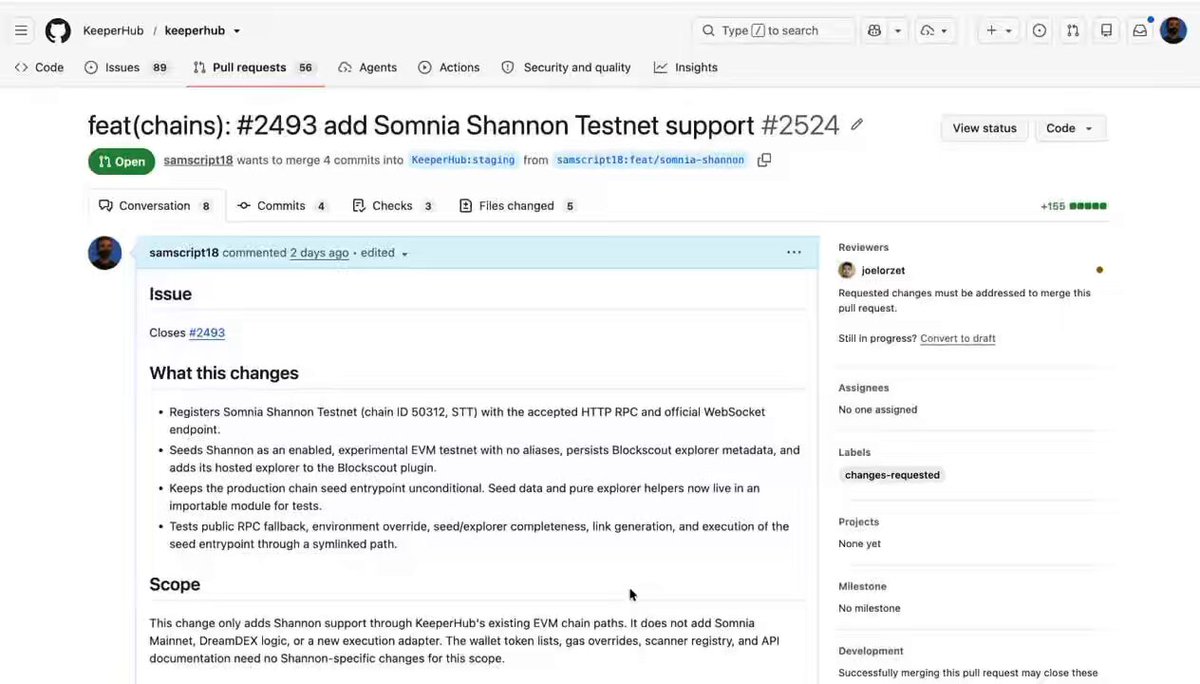Go to GitHub home via the Octocat logo
Viewport: 1200px width, 684px height.
[x=58, y=31]
